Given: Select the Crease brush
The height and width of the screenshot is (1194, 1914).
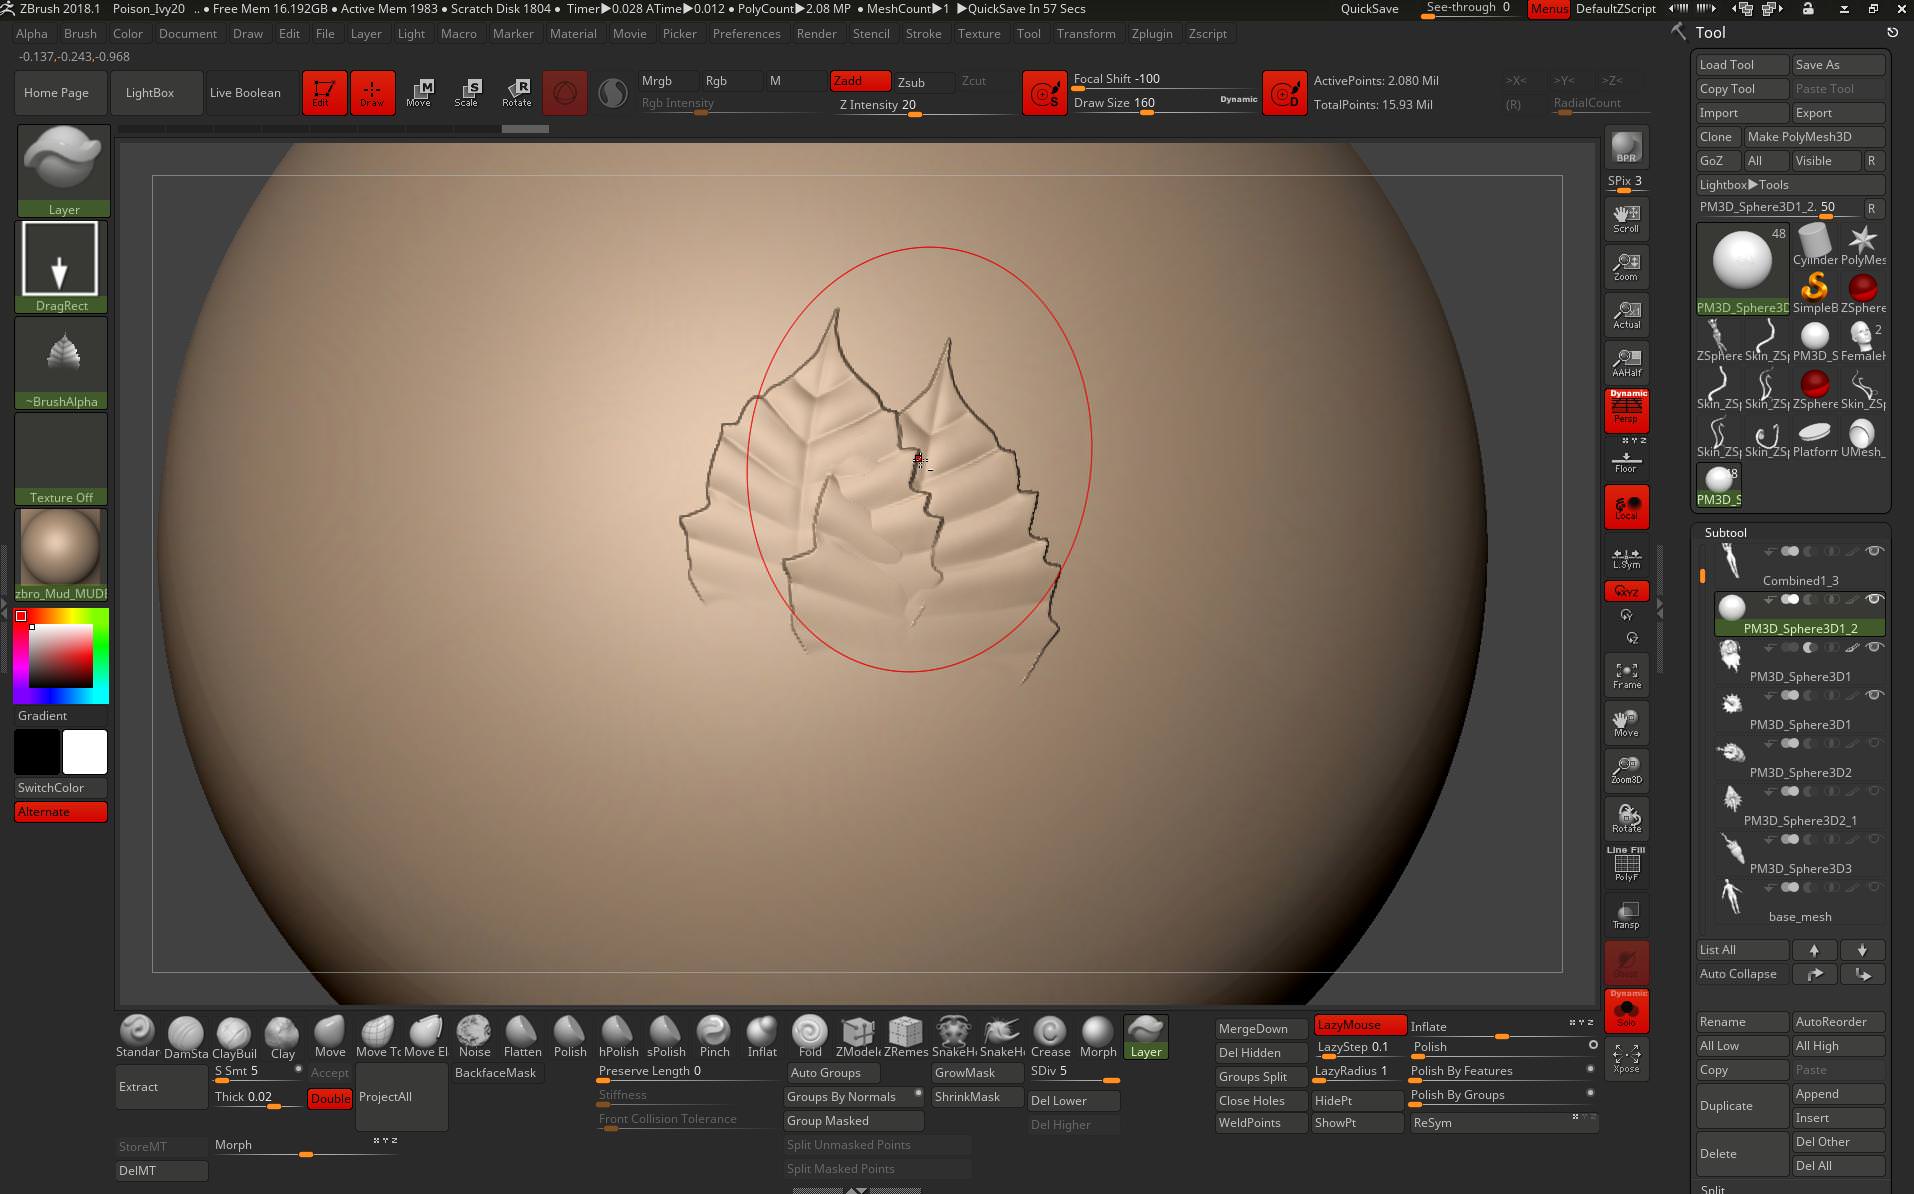Looking at the screenshot, I should [1050, 1037].
